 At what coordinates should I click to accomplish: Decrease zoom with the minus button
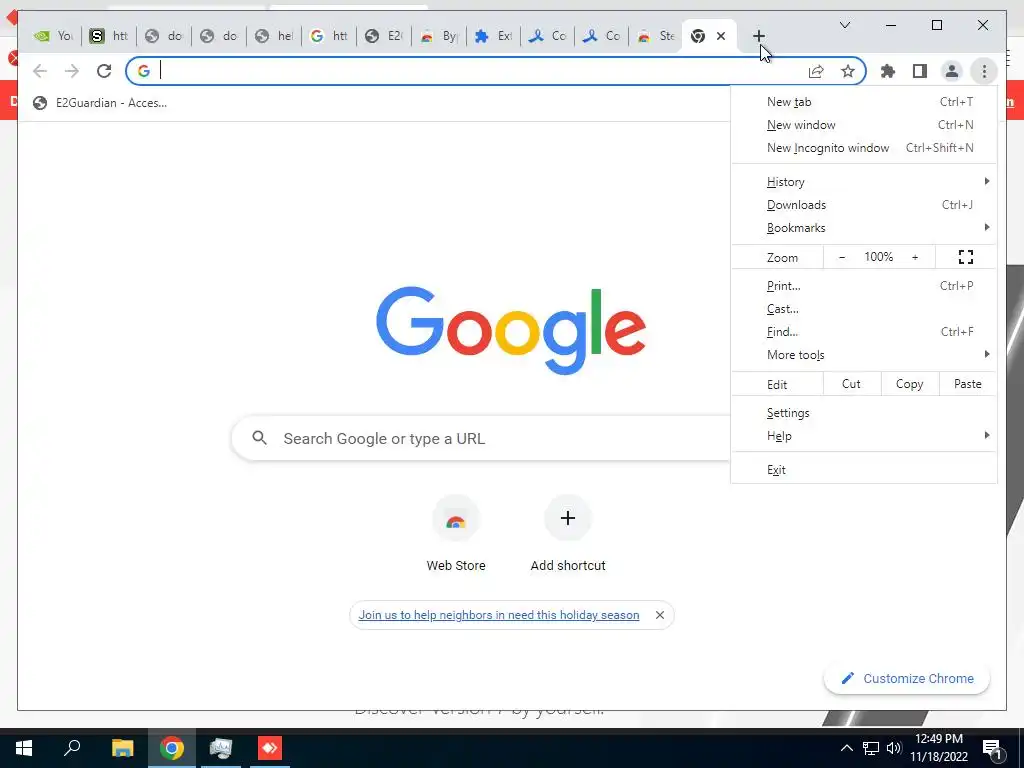coord(842,257)
